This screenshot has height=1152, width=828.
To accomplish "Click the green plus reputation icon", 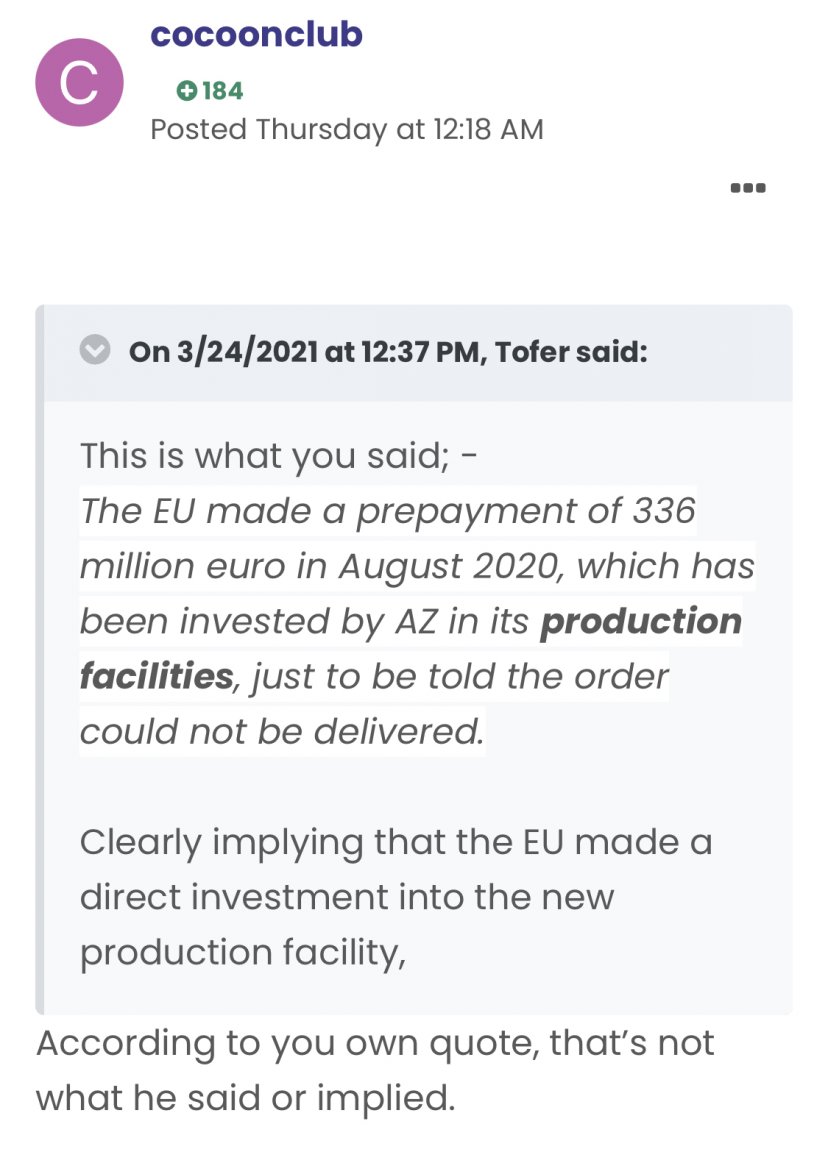I will pos(186,91).
